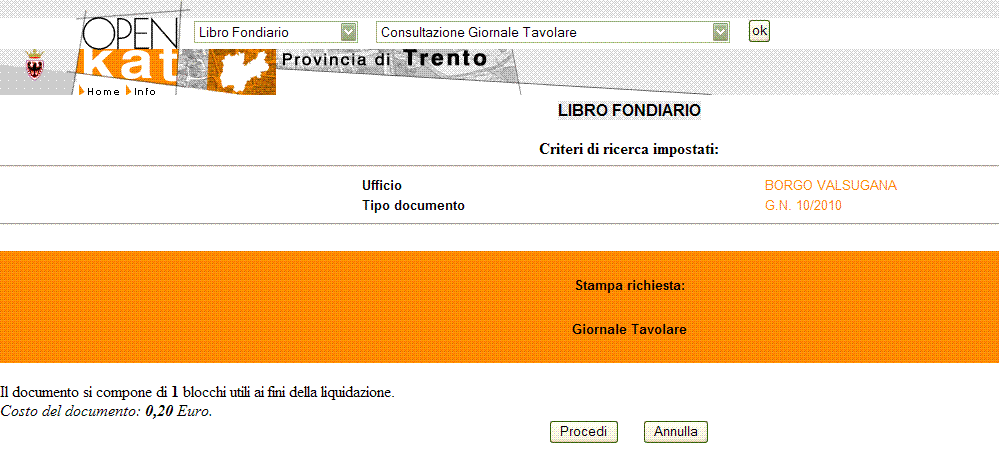
Task: Click the Trento eagle coat of arms
Action: (34, 65)
